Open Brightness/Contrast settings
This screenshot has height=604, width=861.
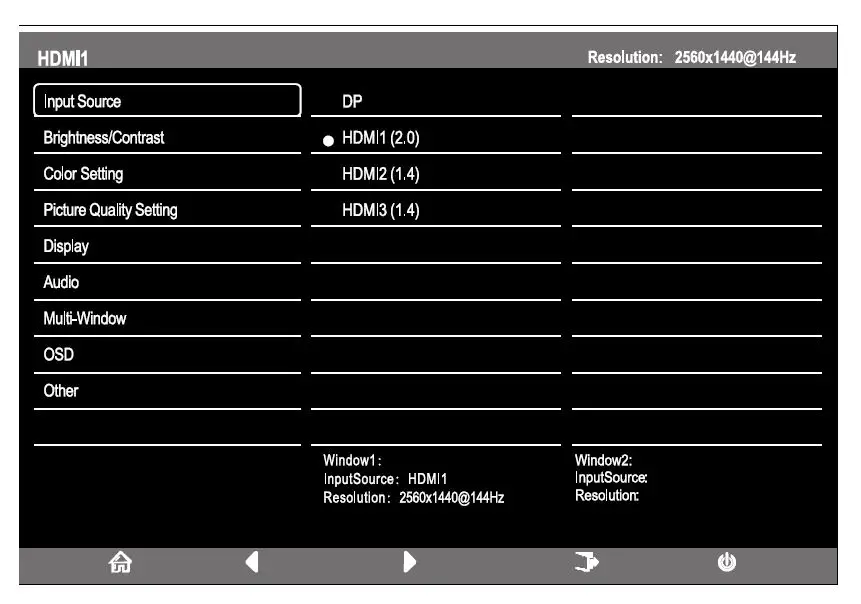(x=166, y=137)
